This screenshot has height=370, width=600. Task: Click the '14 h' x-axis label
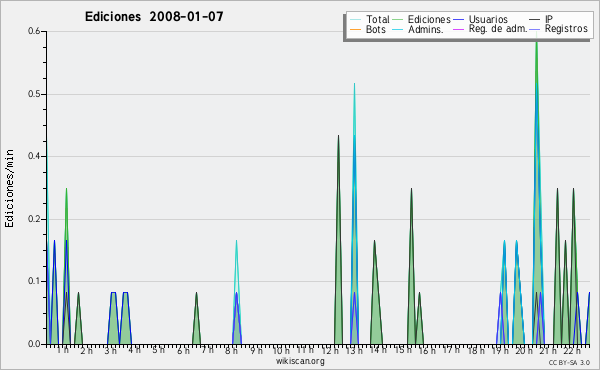coord(378,350)
